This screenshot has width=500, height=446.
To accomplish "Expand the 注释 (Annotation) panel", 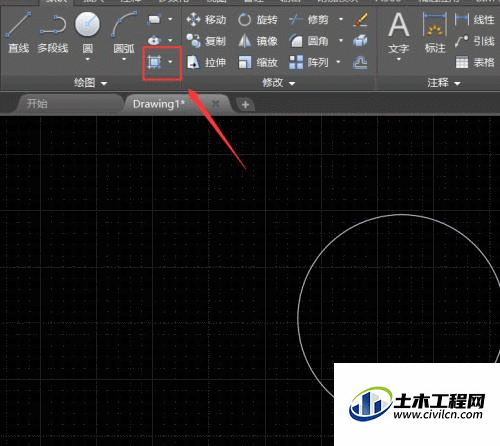I will [x=444, y=83].
